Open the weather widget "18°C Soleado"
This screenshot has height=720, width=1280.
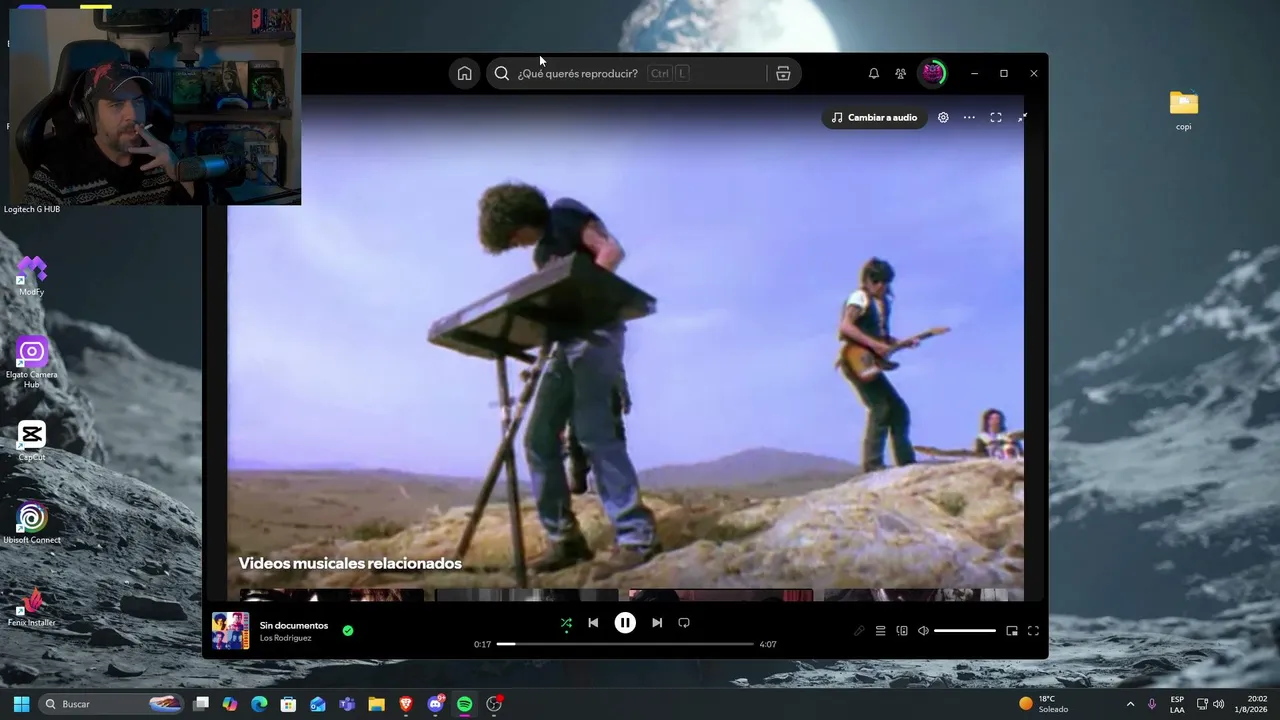[1044, 704]
